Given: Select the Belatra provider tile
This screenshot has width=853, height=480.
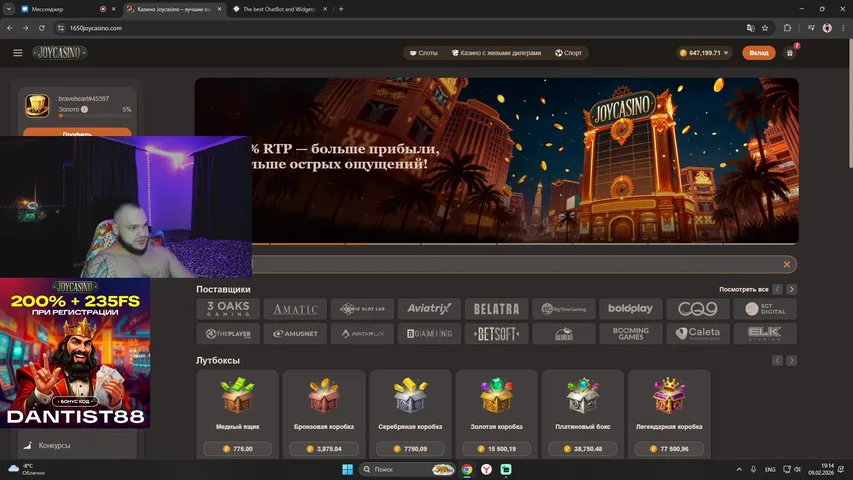Looking at the screenshot, I should 496,309.
